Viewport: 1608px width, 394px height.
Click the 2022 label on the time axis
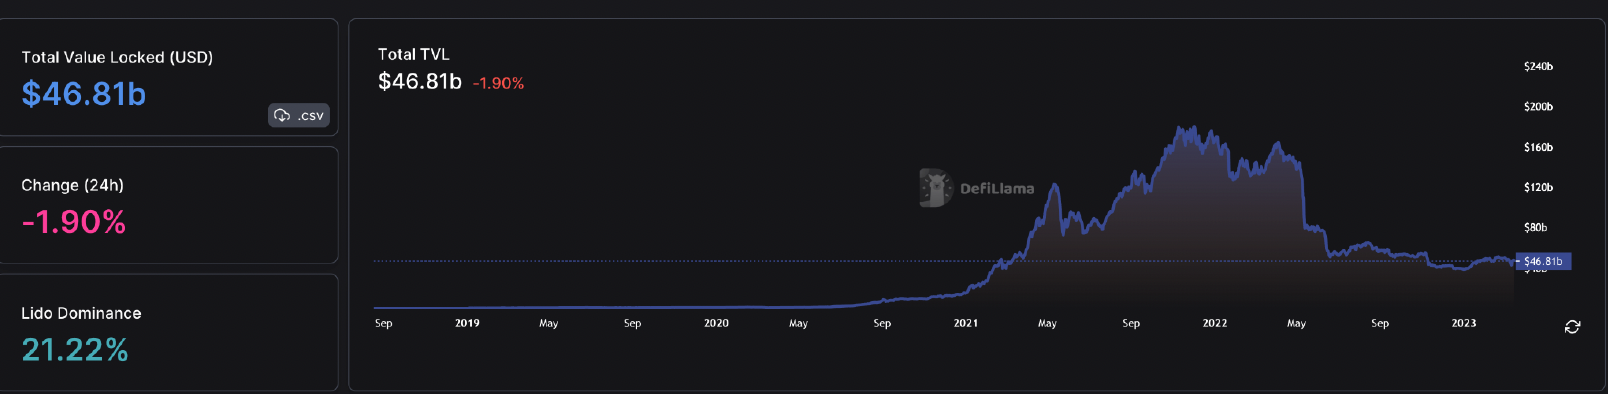(1215, 323)
